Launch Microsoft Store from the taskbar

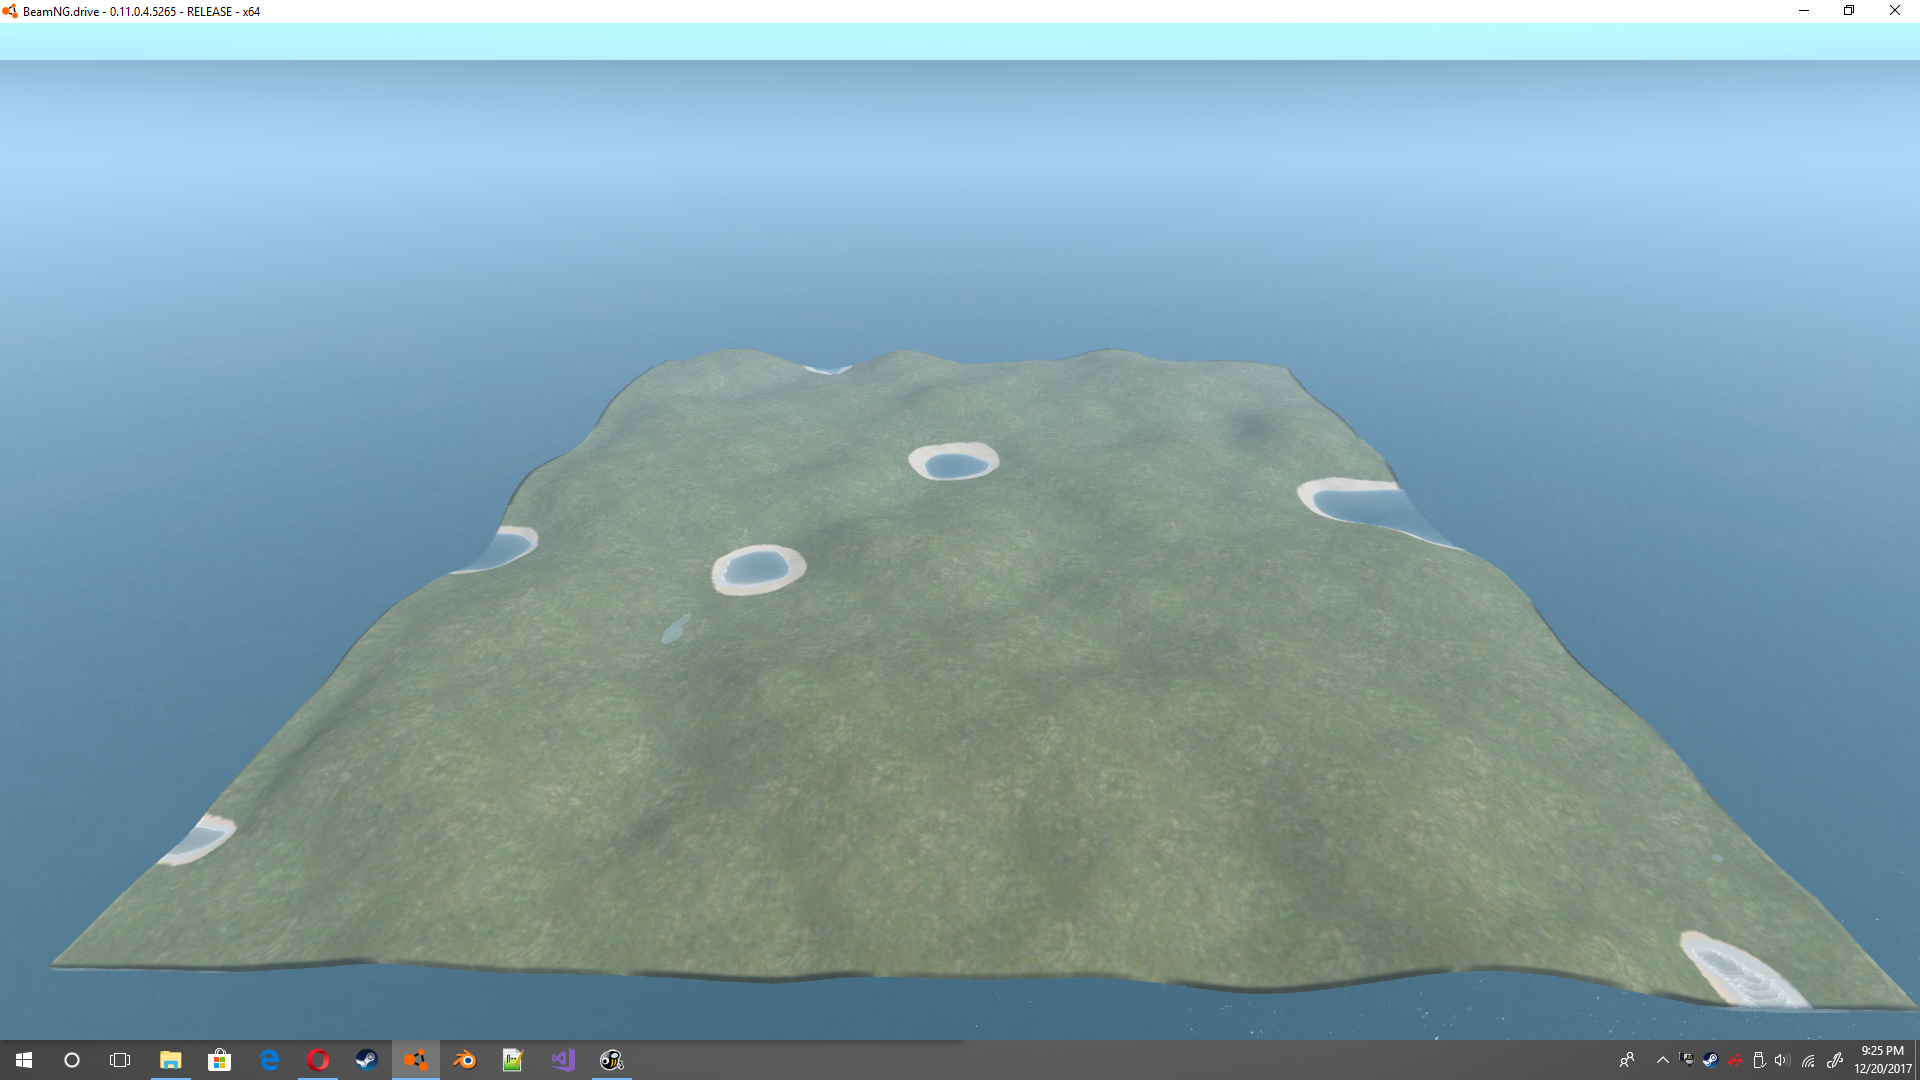coord(220,1060)
